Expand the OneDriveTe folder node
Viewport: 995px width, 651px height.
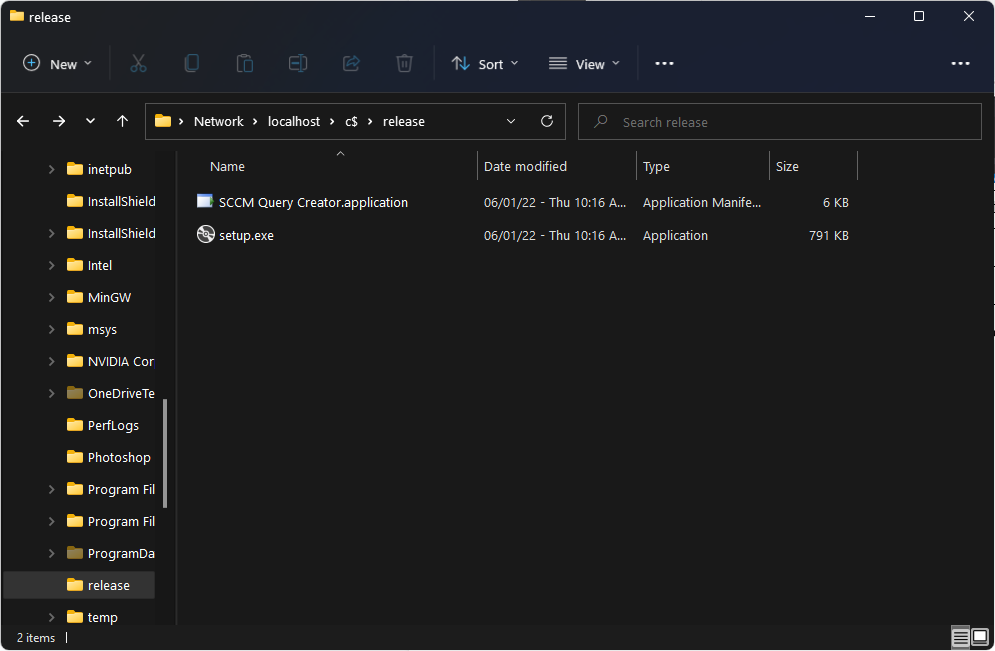(x=51, y=393)
